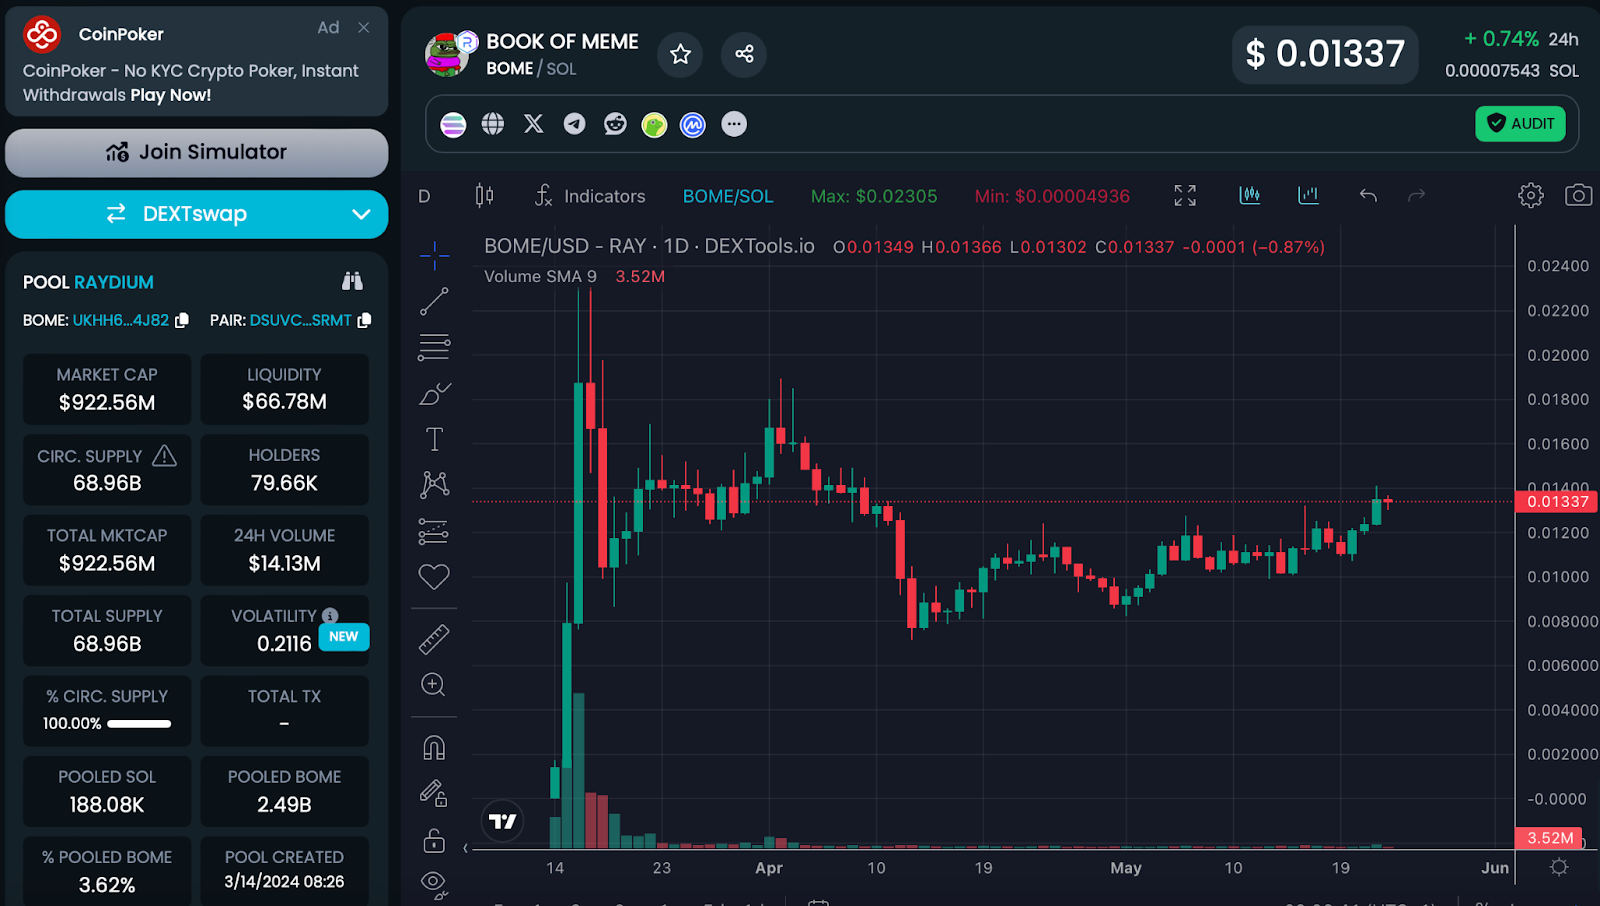Open the X (Twitter) social link

click(534, 124)
